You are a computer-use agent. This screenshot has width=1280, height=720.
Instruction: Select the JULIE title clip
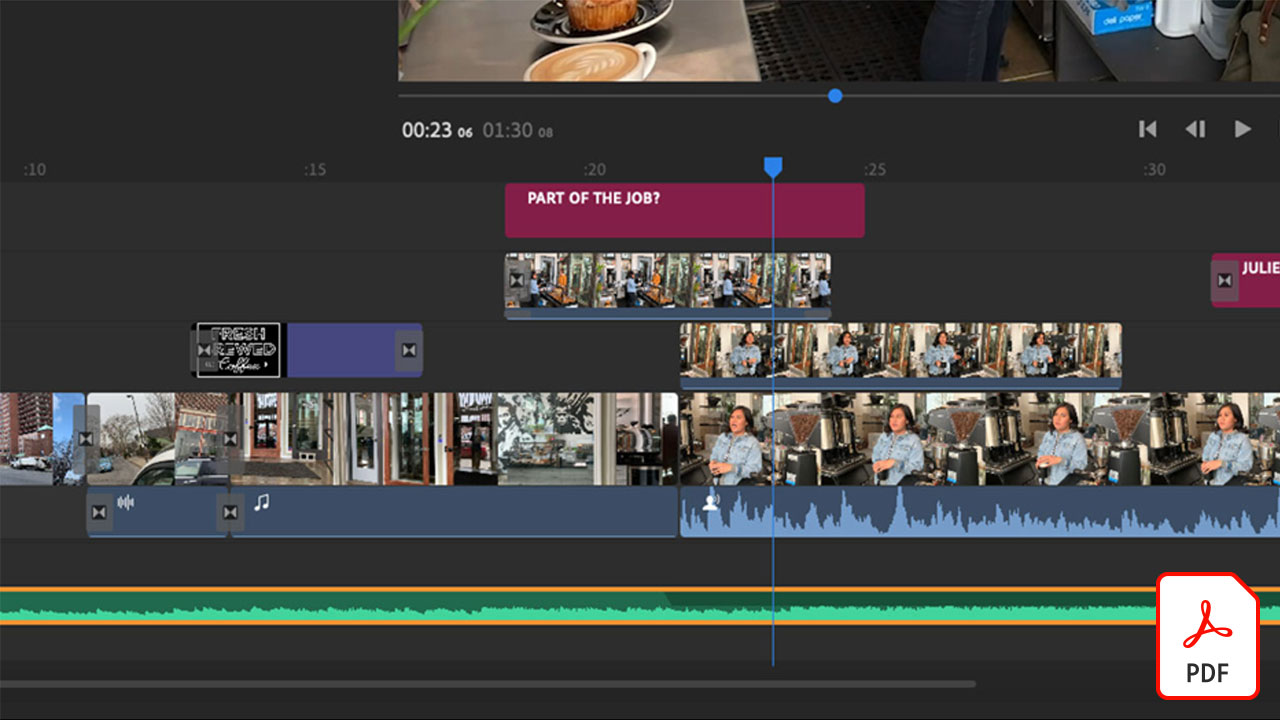(x=1245, y=280)
